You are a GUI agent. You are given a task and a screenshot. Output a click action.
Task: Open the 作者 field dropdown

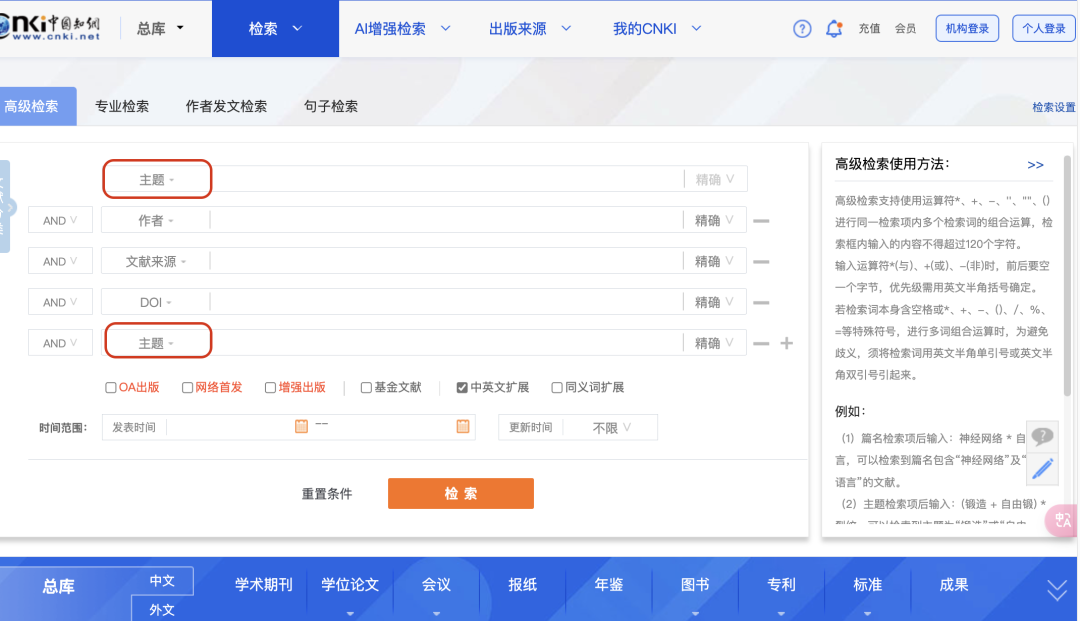pos(156,220)
